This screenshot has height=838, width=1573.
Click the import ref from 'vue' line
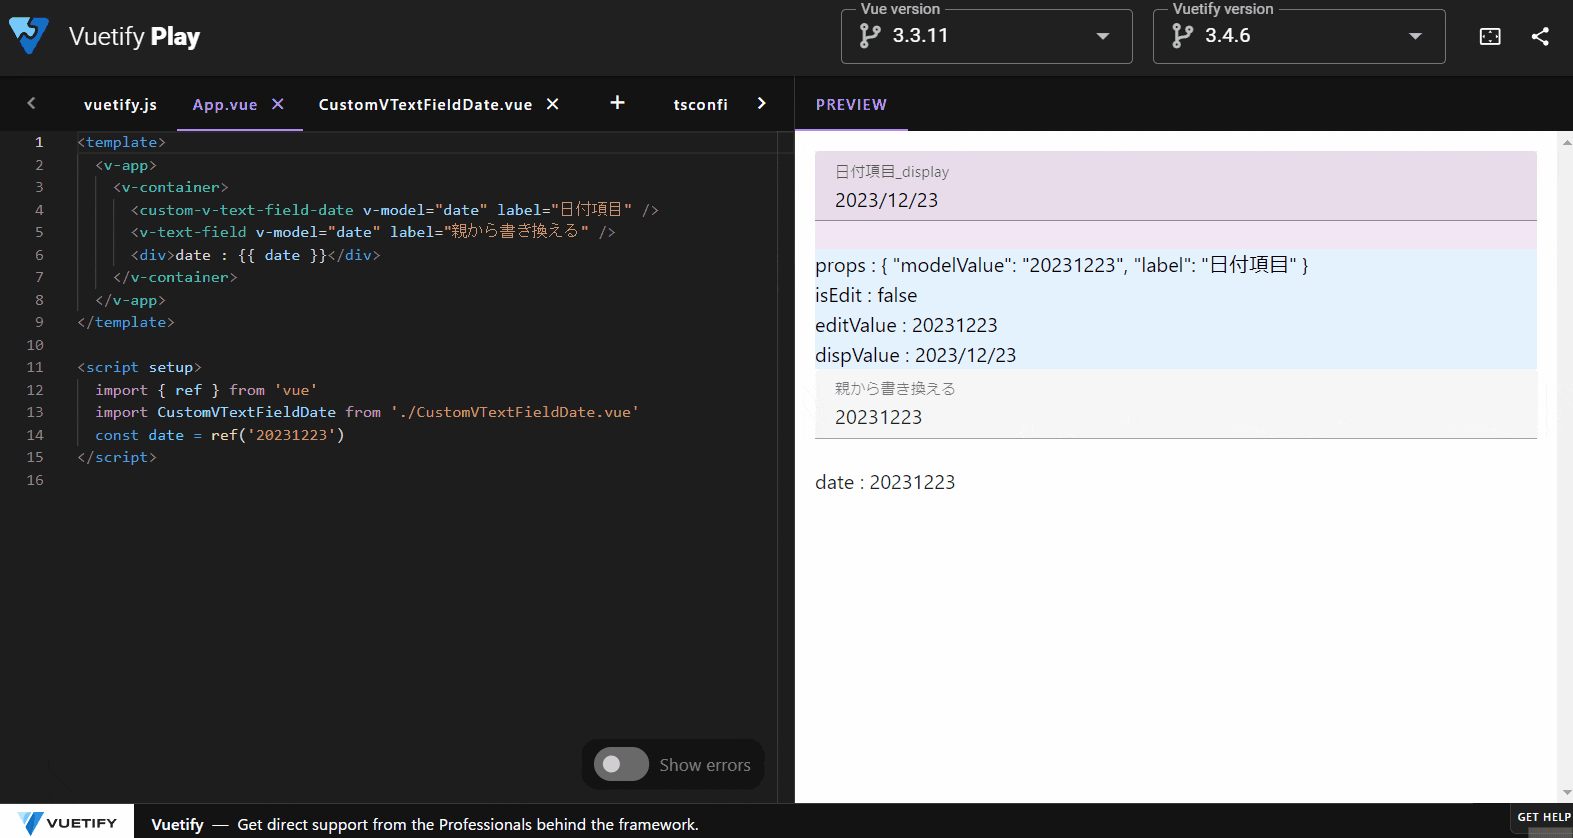point(206,390)
